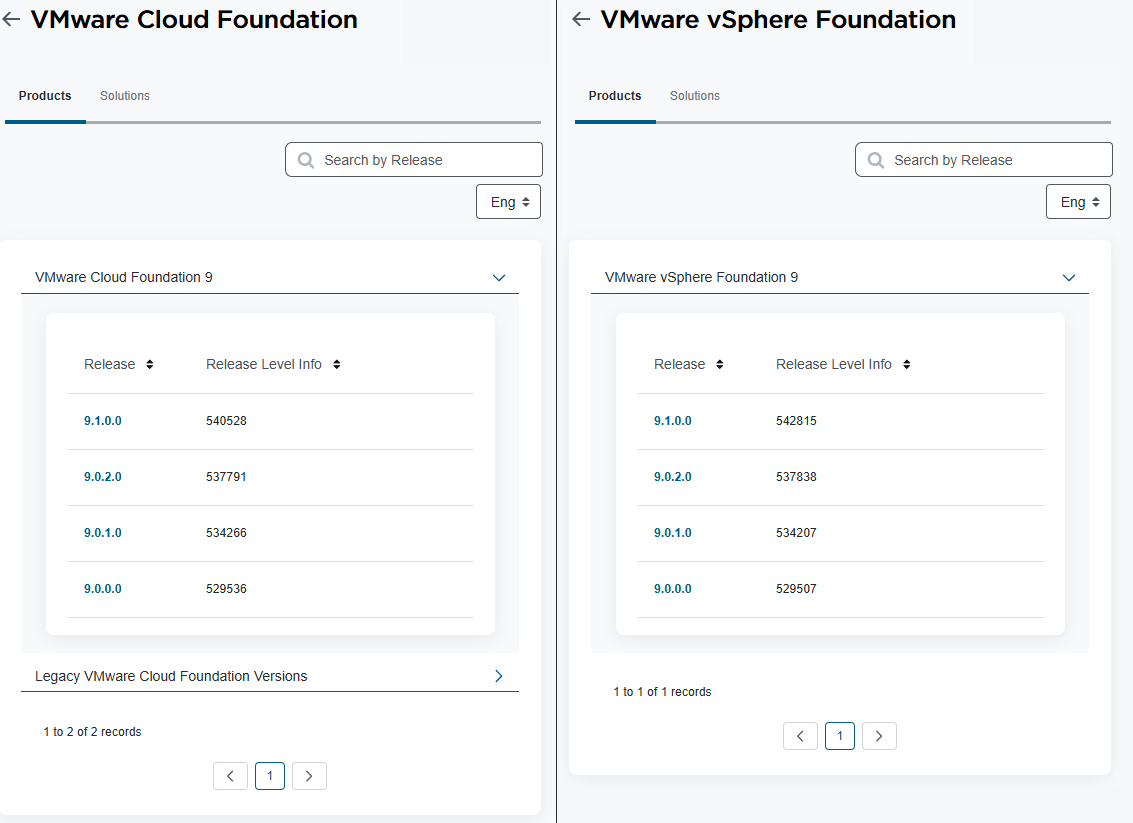Open Eng language dropdown in Cloud Foundation pane

[509, 202]
